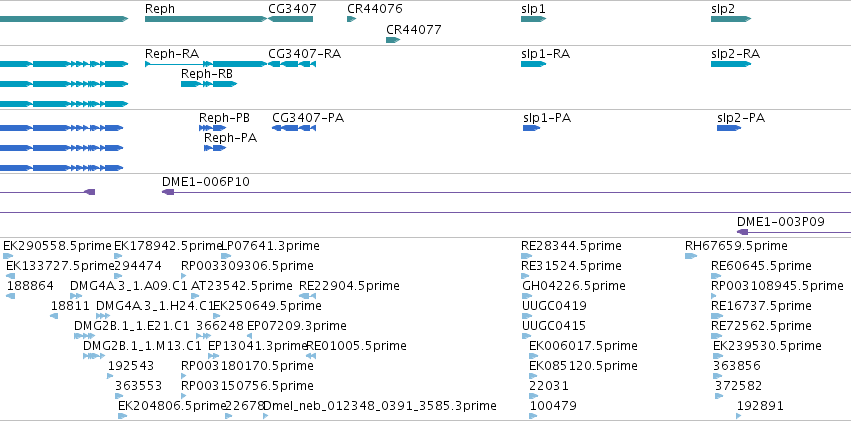Select the UUGC0419 EST arrow
The height and width of the screenshot is (421, 851).
click(x=525, y=316)
